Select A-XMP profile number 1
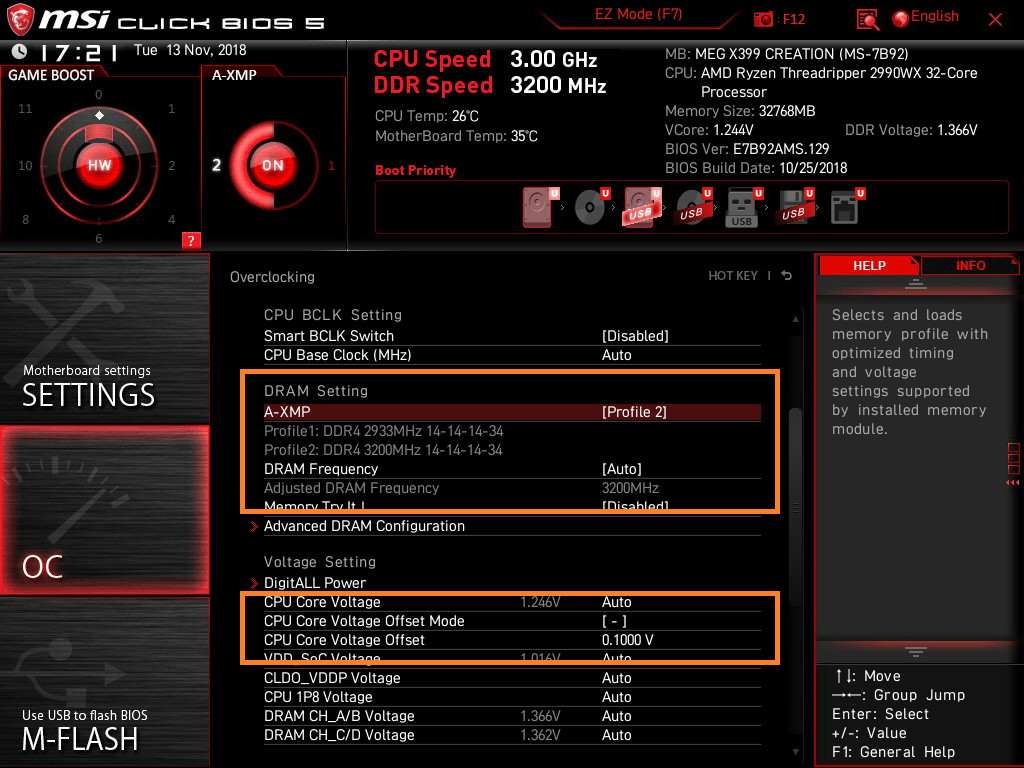 click(331, 165)
